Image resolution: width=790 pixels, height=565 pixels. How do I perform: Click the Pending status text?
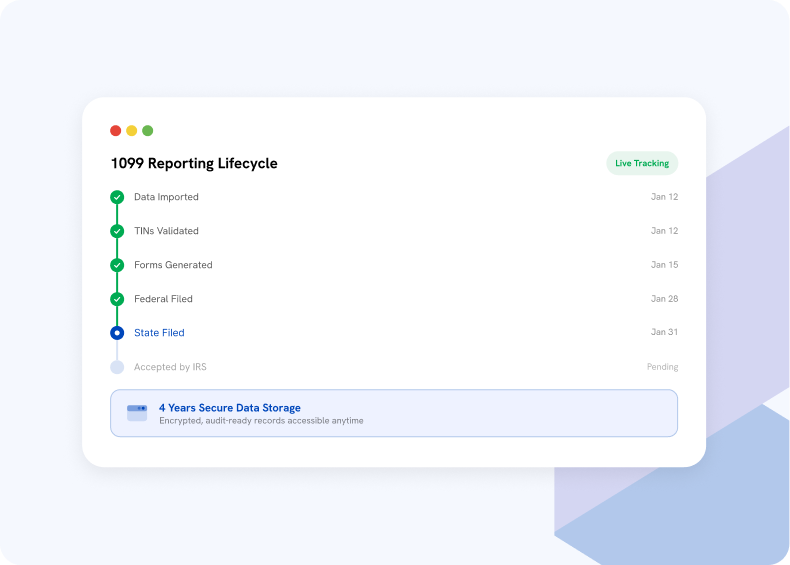coord(663,367)
